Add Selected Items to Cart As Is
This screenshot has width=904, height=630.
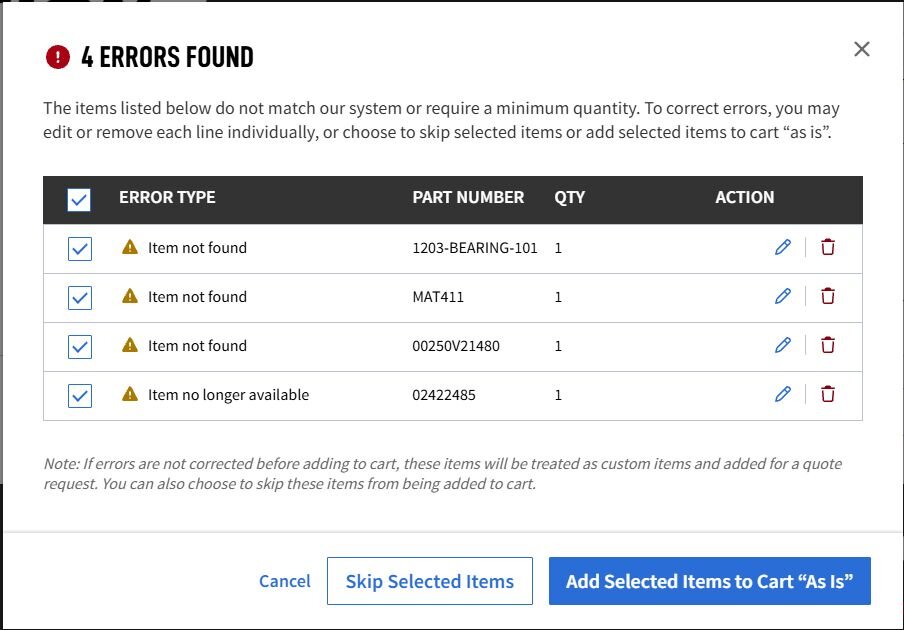coord(709,581)
